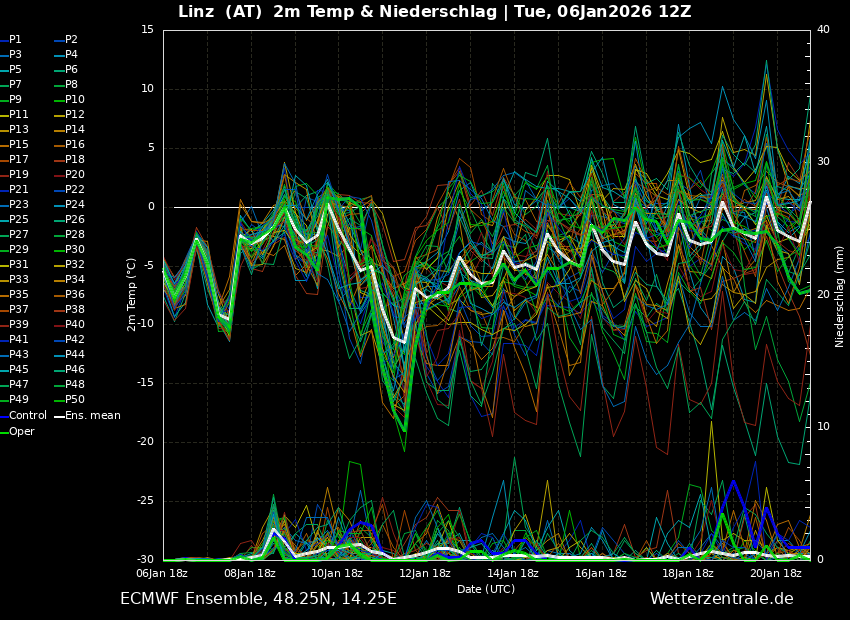Click the P50 legend entry
The height and width of the screenshot is (620, 850).
[x=74, y=400]
